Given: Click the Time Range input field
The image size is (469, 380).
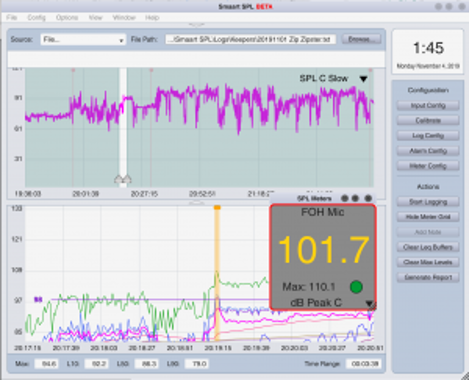Looking at the screenshot, I should click(365, 364).
